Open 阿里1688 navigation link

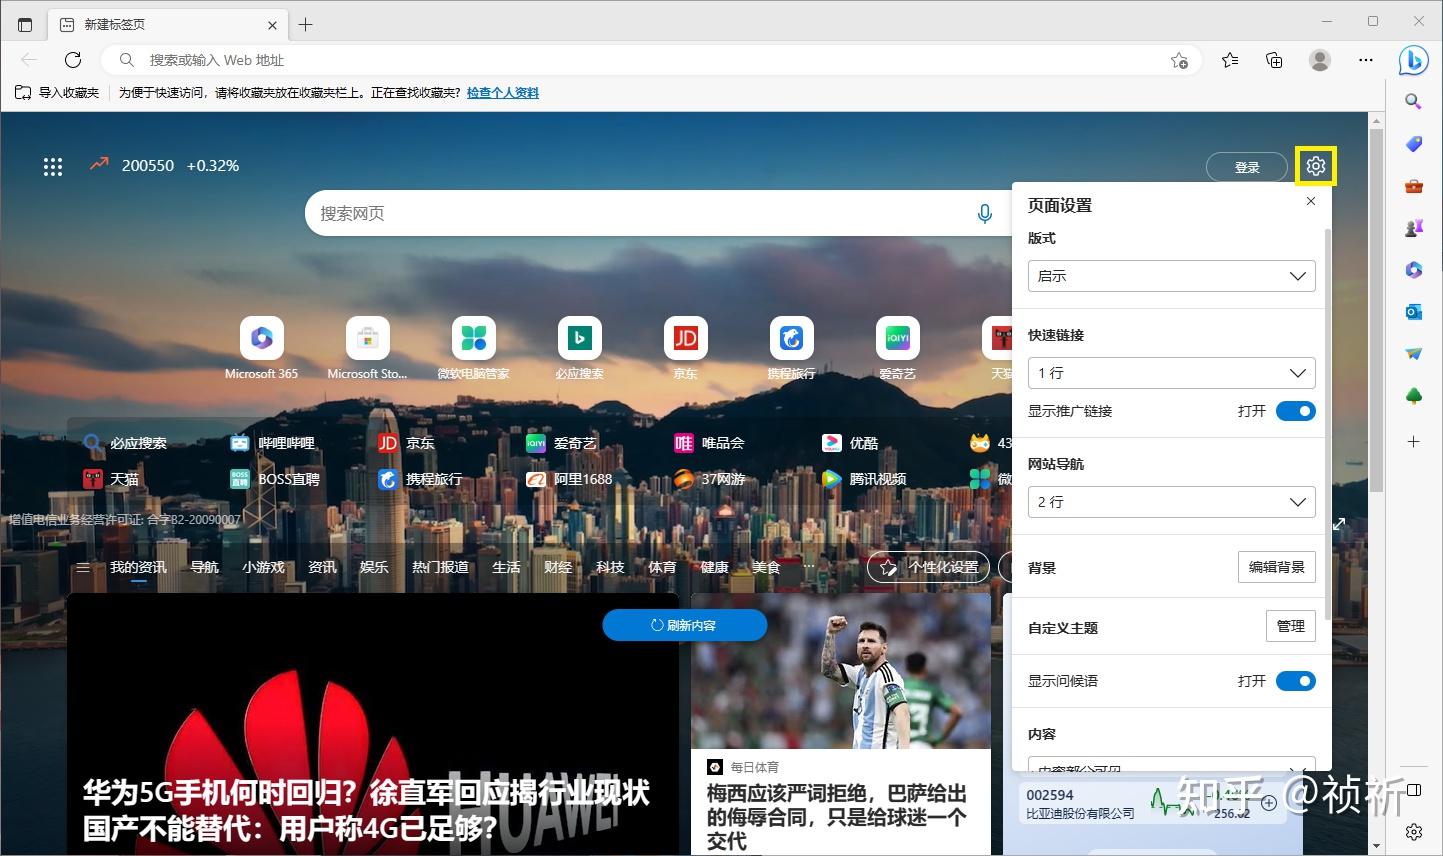[569, 479]
